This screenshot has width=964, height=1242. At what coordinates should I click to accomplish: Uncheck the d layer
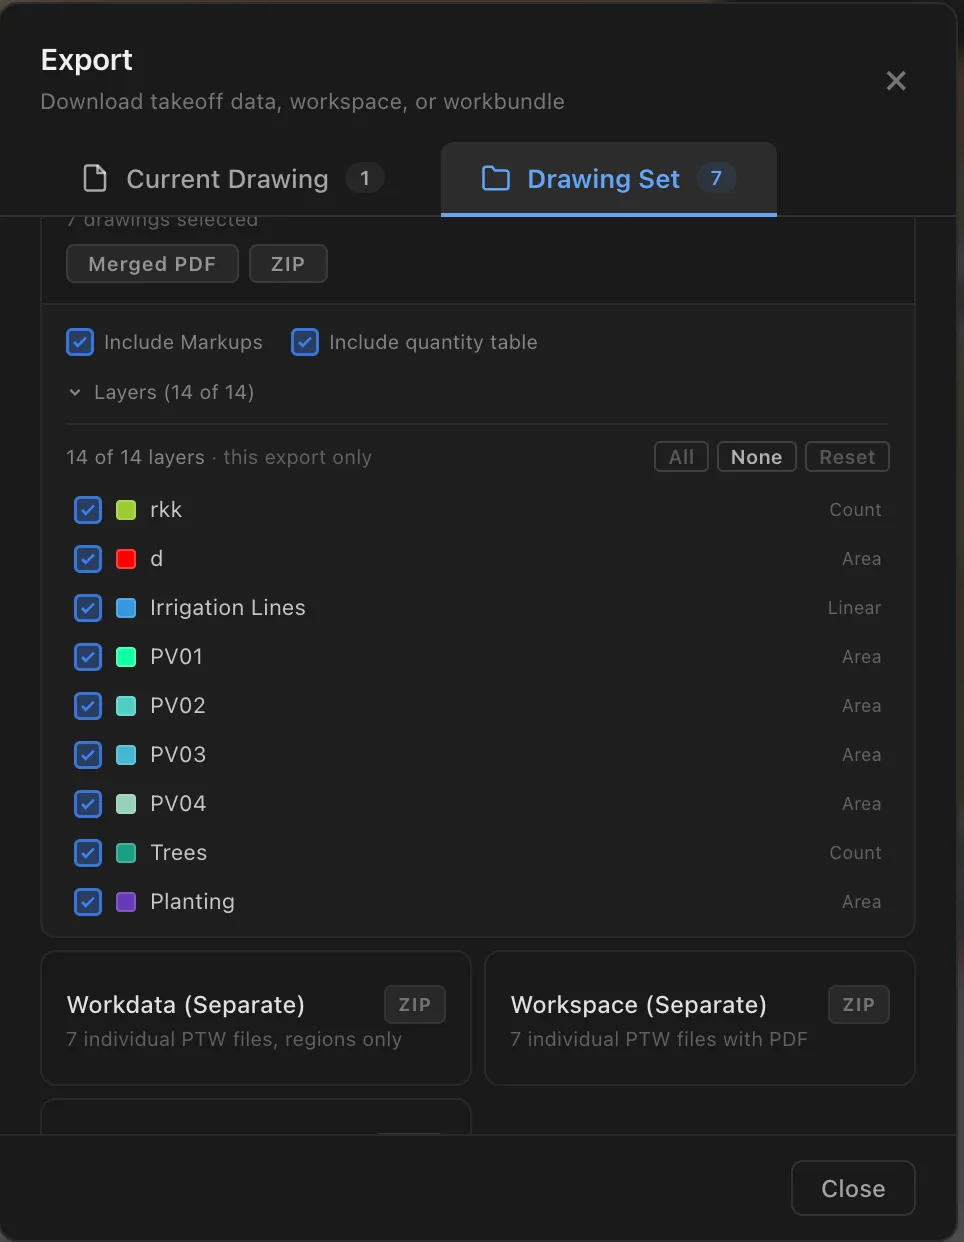pos(88,559)
